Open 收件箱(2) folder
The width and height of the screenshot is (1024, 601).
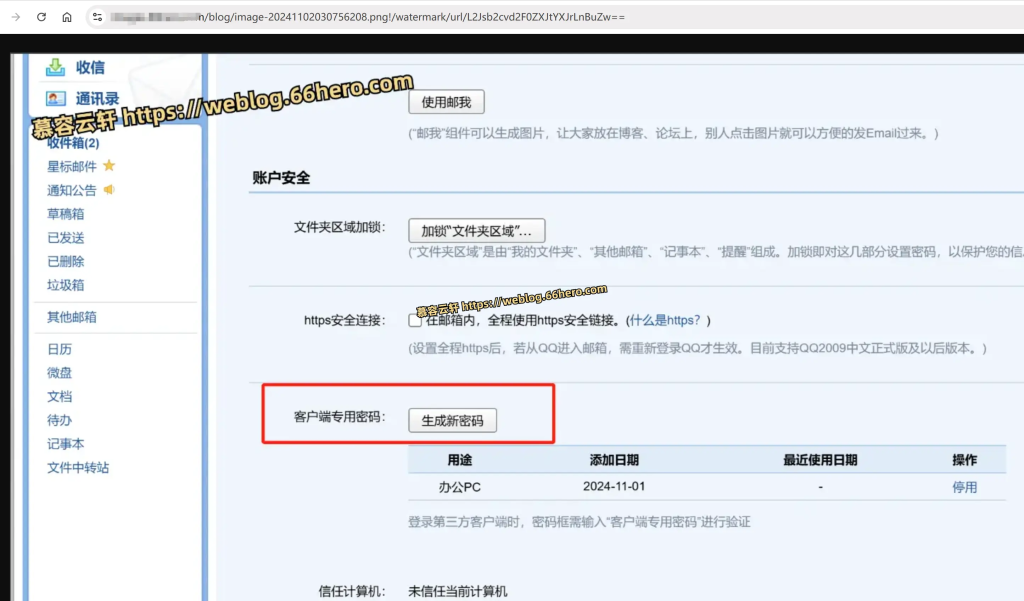pos(73,143)
